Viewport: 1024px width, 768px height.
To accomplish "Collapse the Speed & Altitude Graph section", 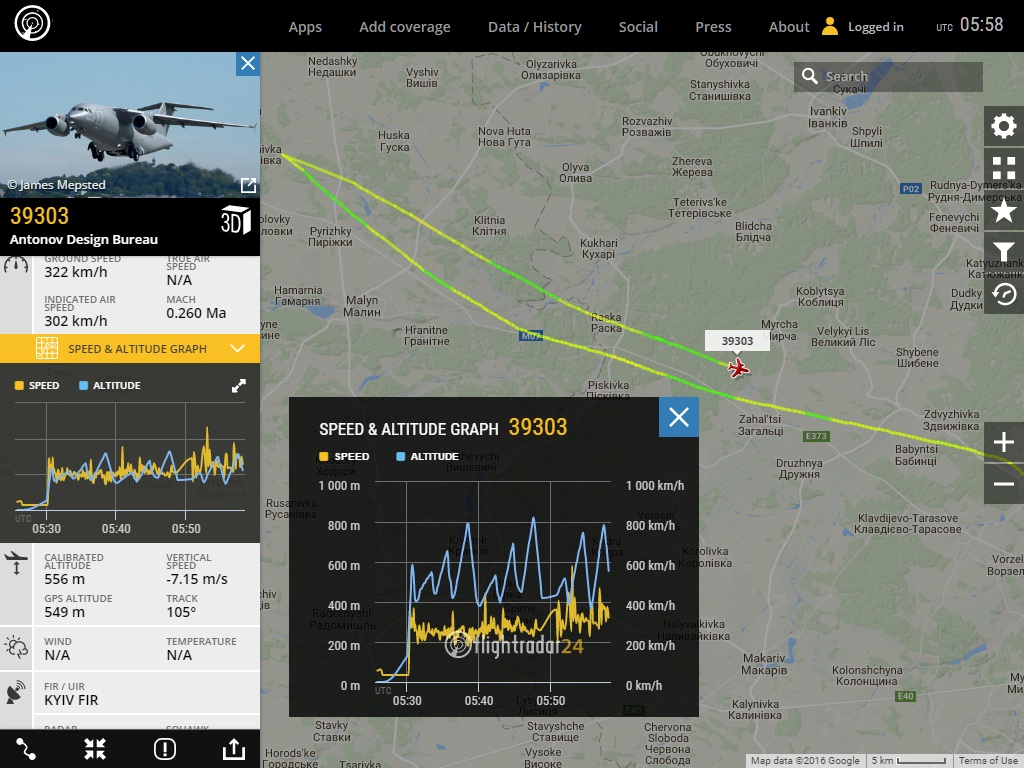I will (237, 349).
